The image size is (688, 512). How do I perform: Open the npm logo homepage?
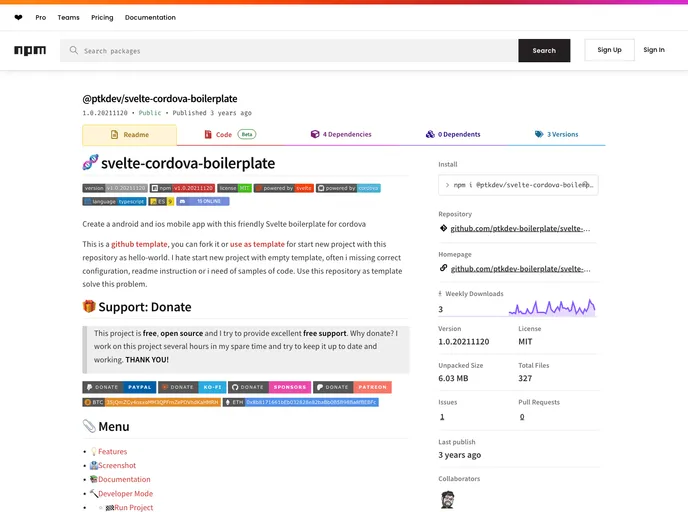point(30,50)
